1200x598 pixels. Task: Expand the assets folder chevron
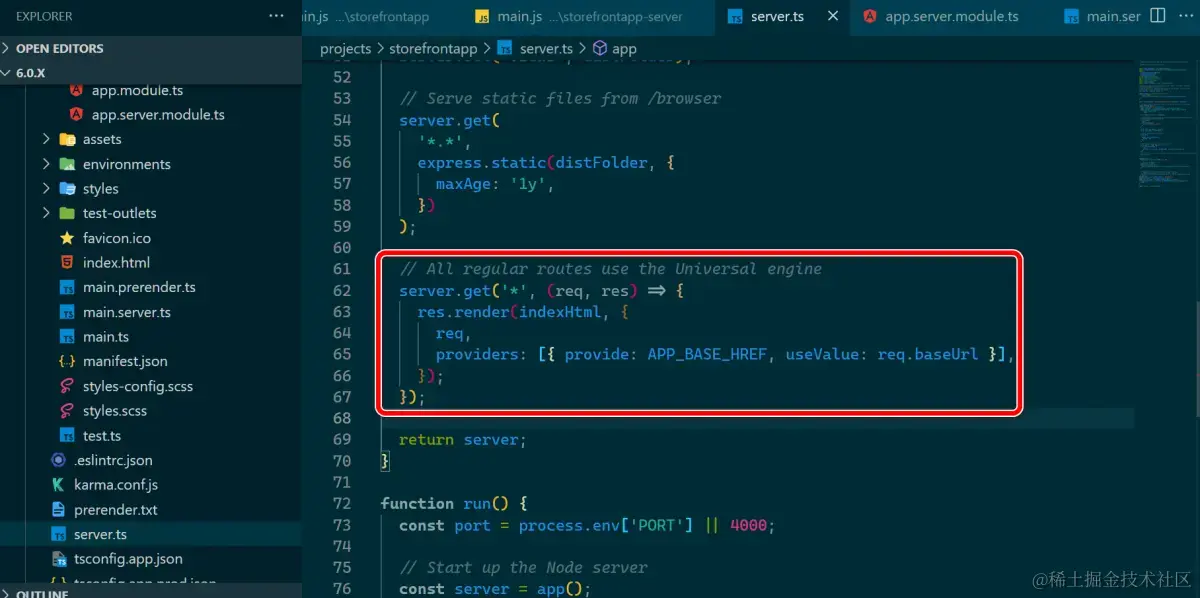click(x=46, y=139)
